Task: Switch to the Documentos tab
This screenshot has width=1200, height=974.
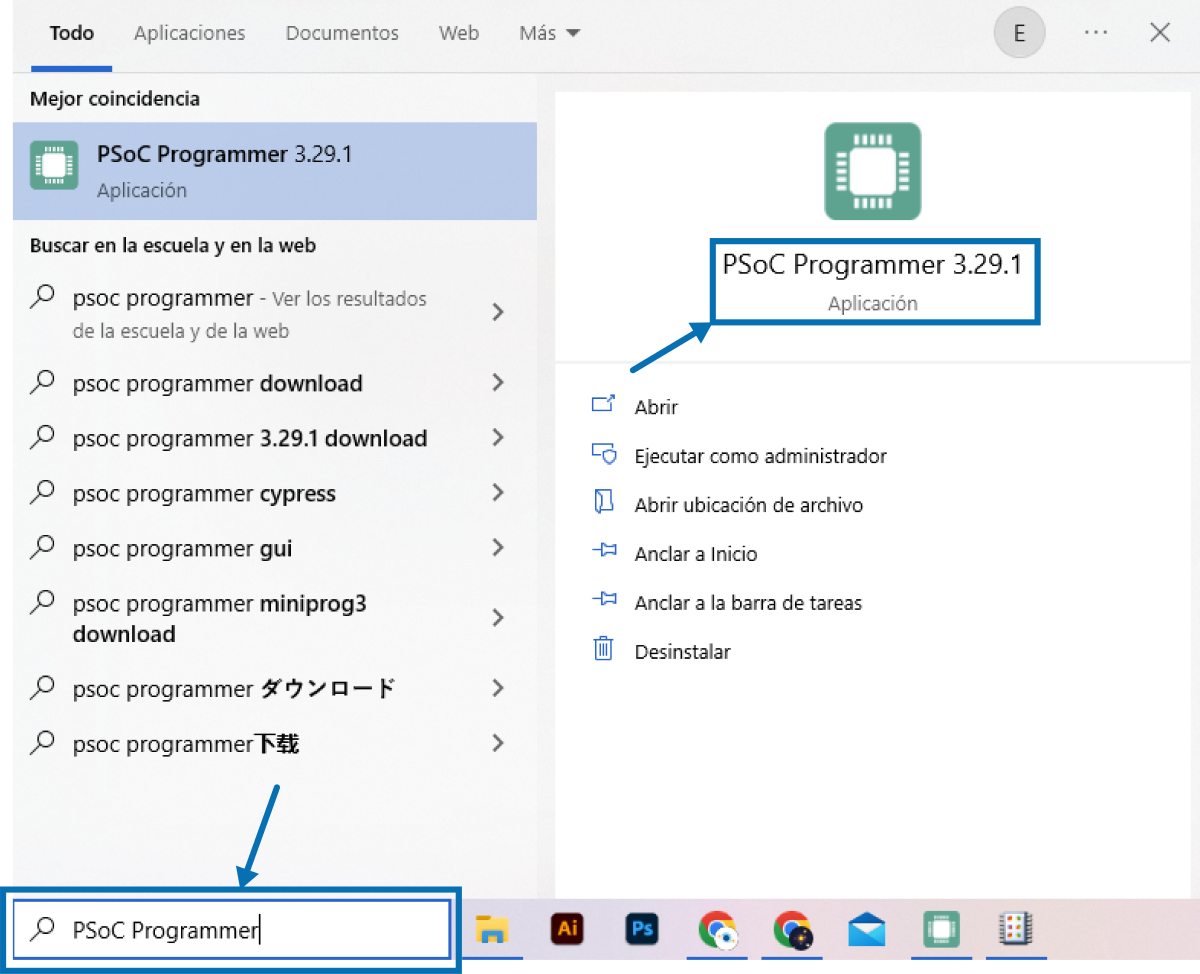Action: tap(342, 33)
